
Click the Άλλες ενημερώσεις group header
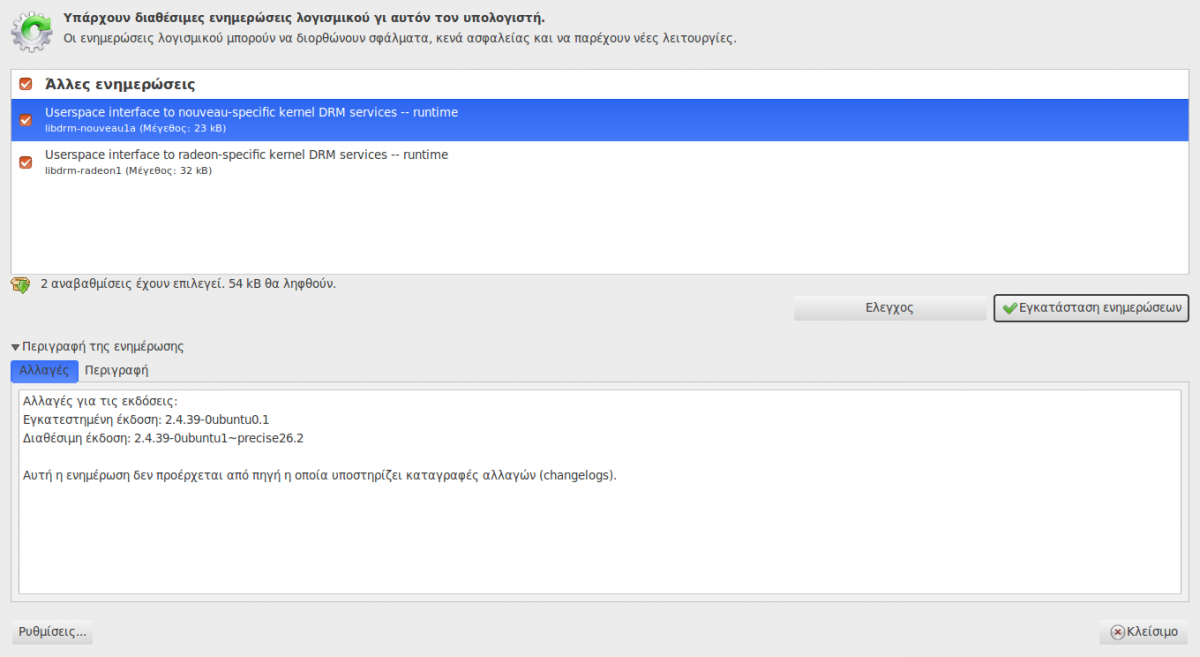(x=120, y=84)
